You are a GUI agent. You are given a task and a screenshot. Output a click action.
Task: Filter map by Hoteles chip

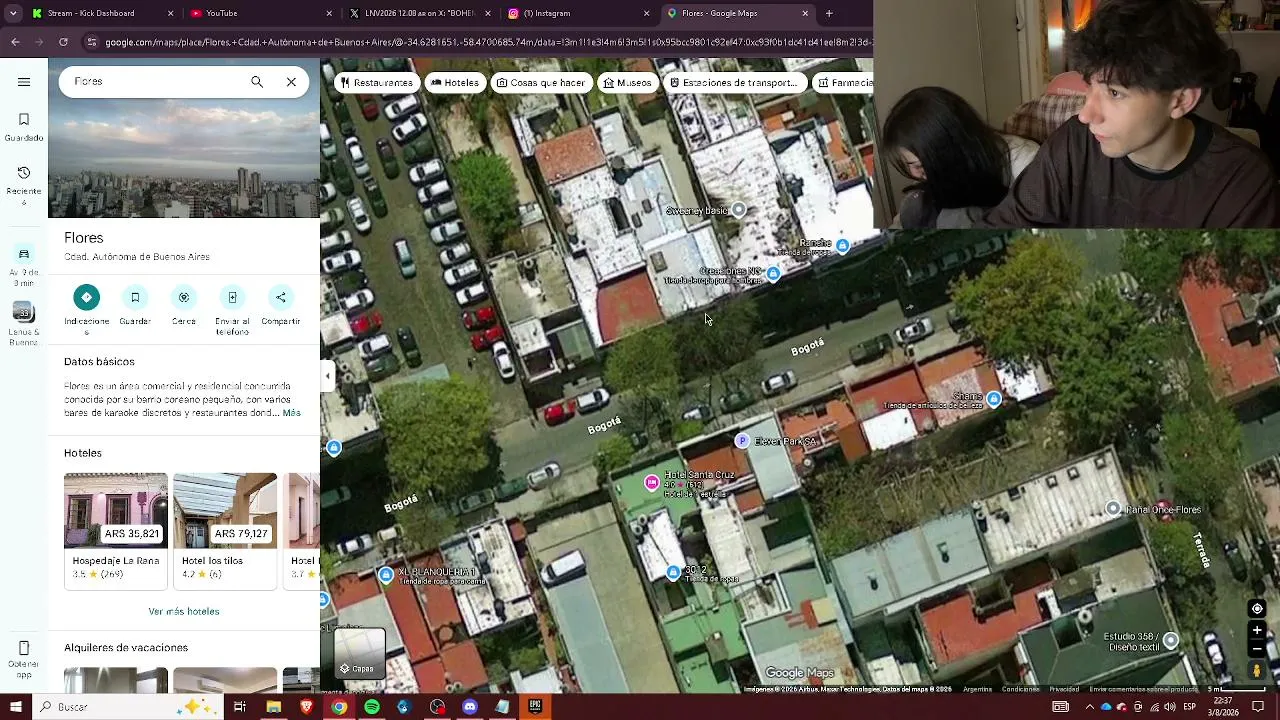click(x=455, y=83)
